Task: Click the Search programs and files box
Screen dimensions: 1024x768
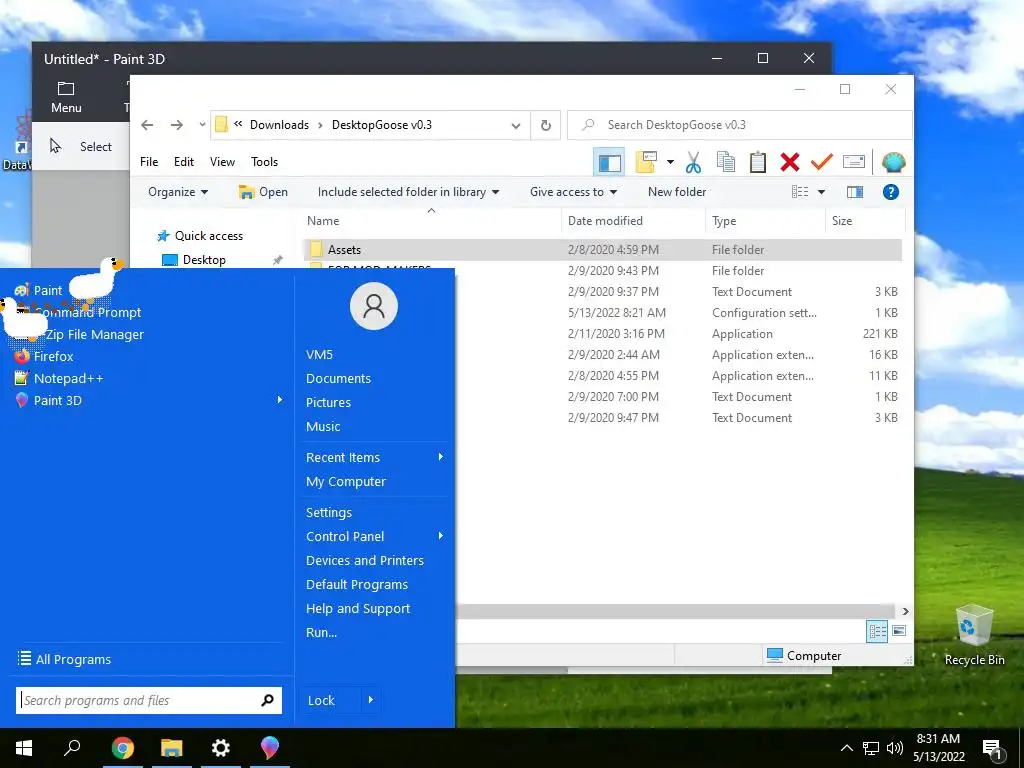Action: pyautogui.click(x=149, y=700)
